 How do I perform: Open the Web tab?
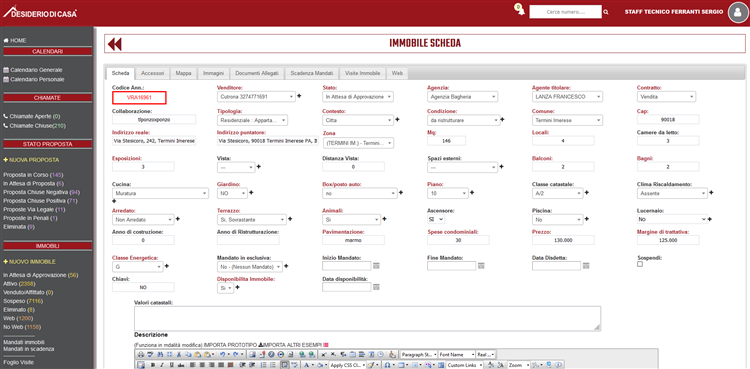(x=397, y=73)
